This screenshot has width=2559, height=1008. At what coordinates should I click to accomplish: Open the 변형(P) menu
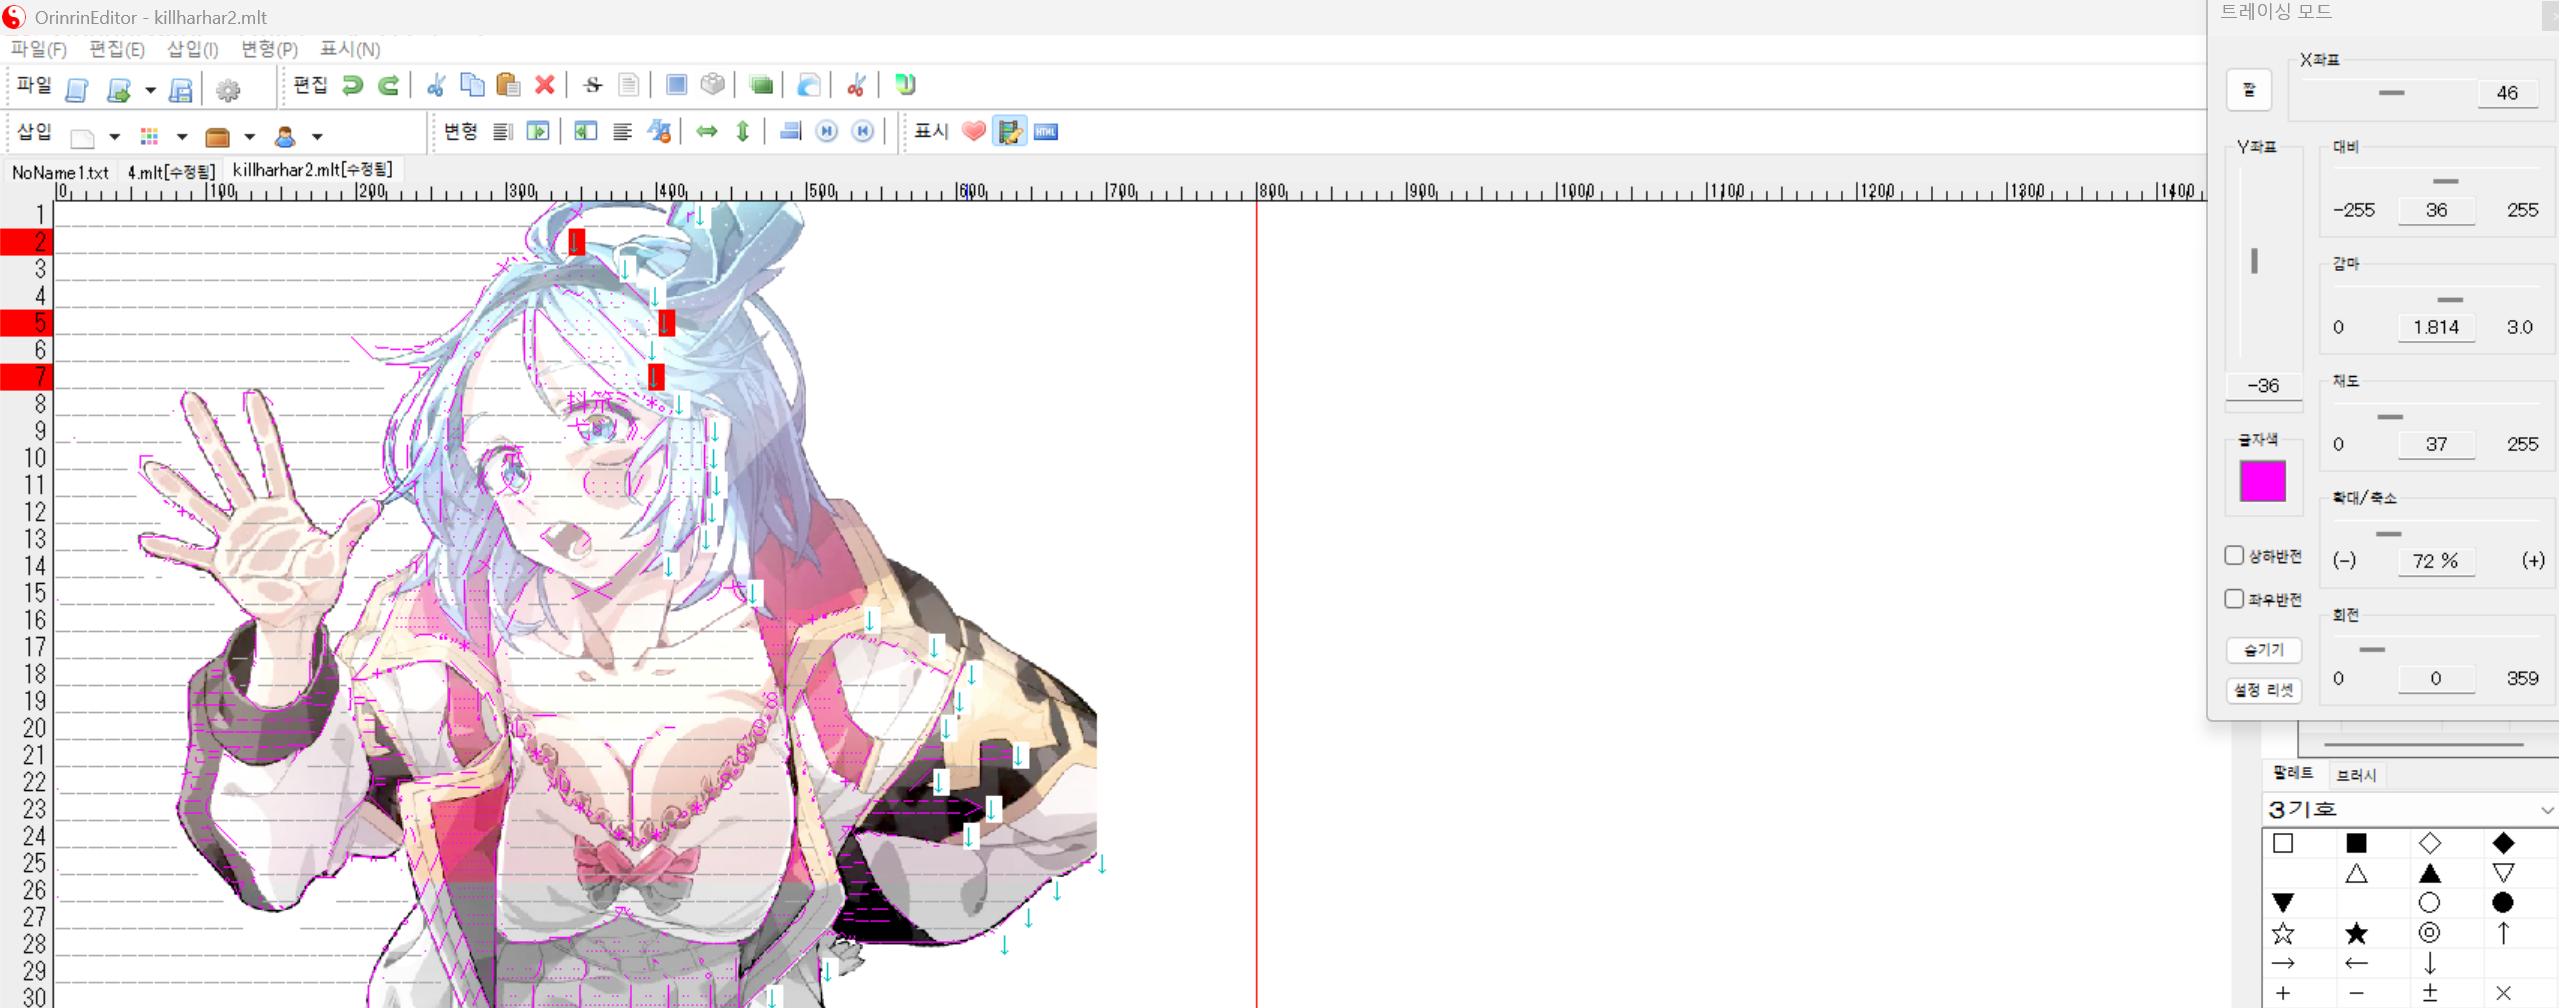tap(269, 49)
